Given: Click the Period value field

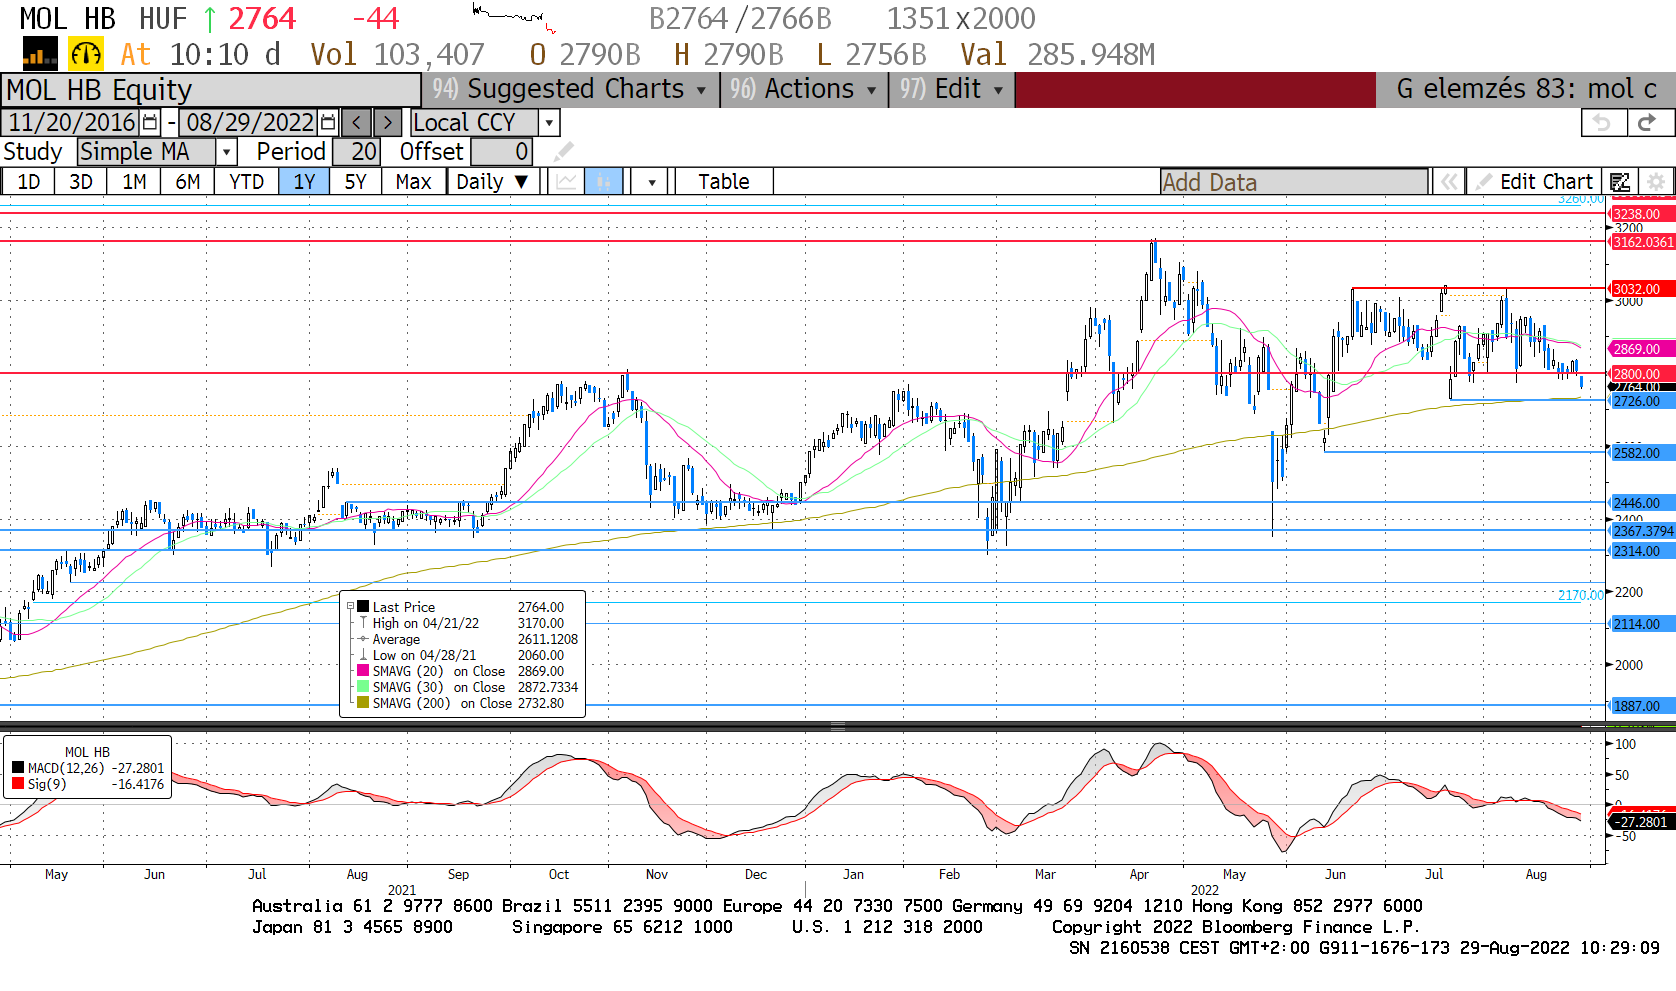Looking at the screenshot, I should [x=355, y=151].
